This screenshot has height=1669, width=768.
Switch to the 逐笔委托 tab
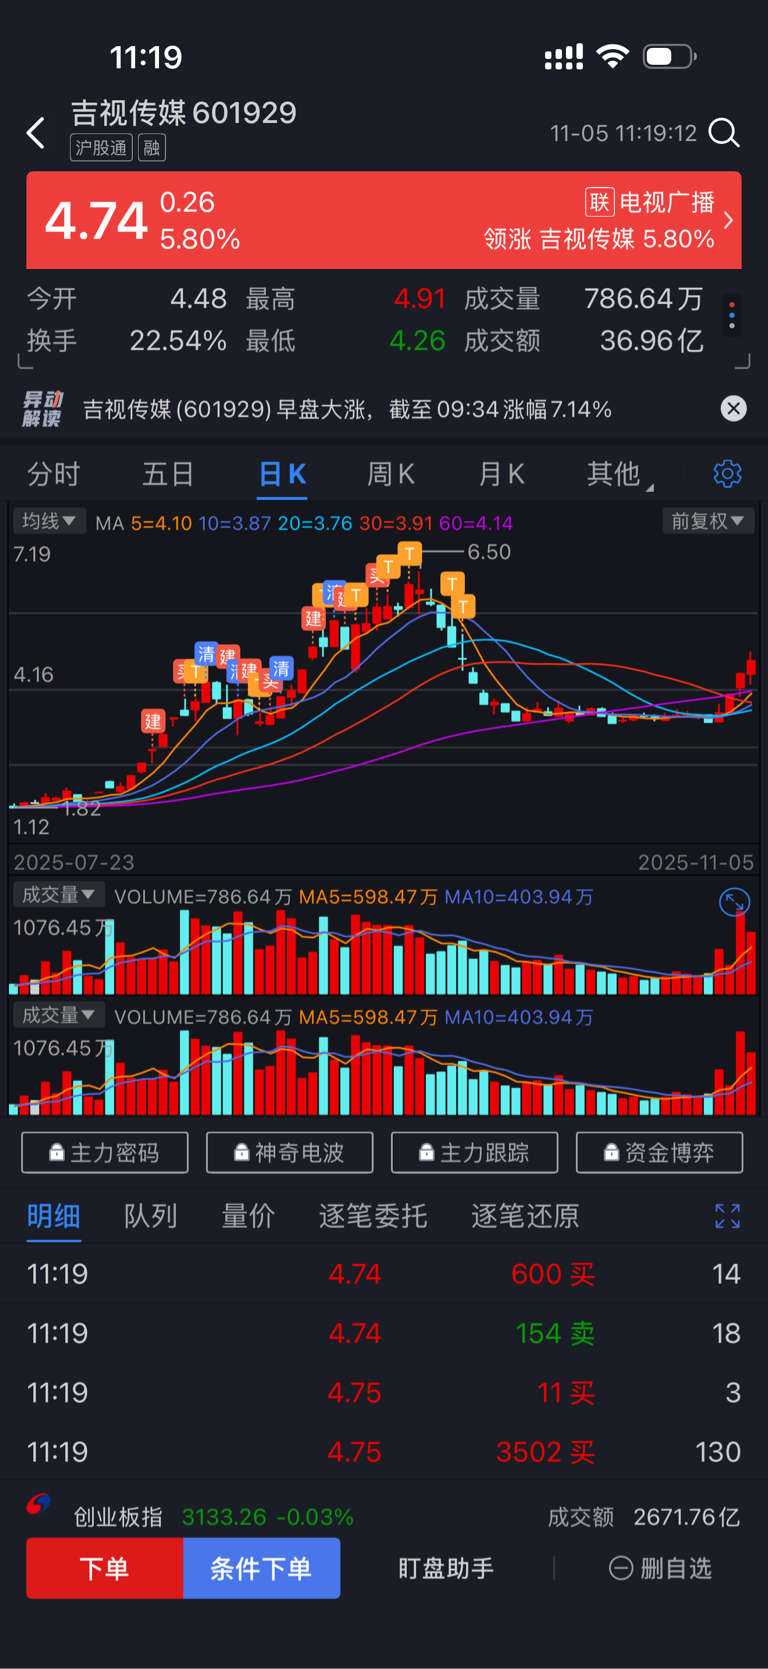click(373, 1216)
